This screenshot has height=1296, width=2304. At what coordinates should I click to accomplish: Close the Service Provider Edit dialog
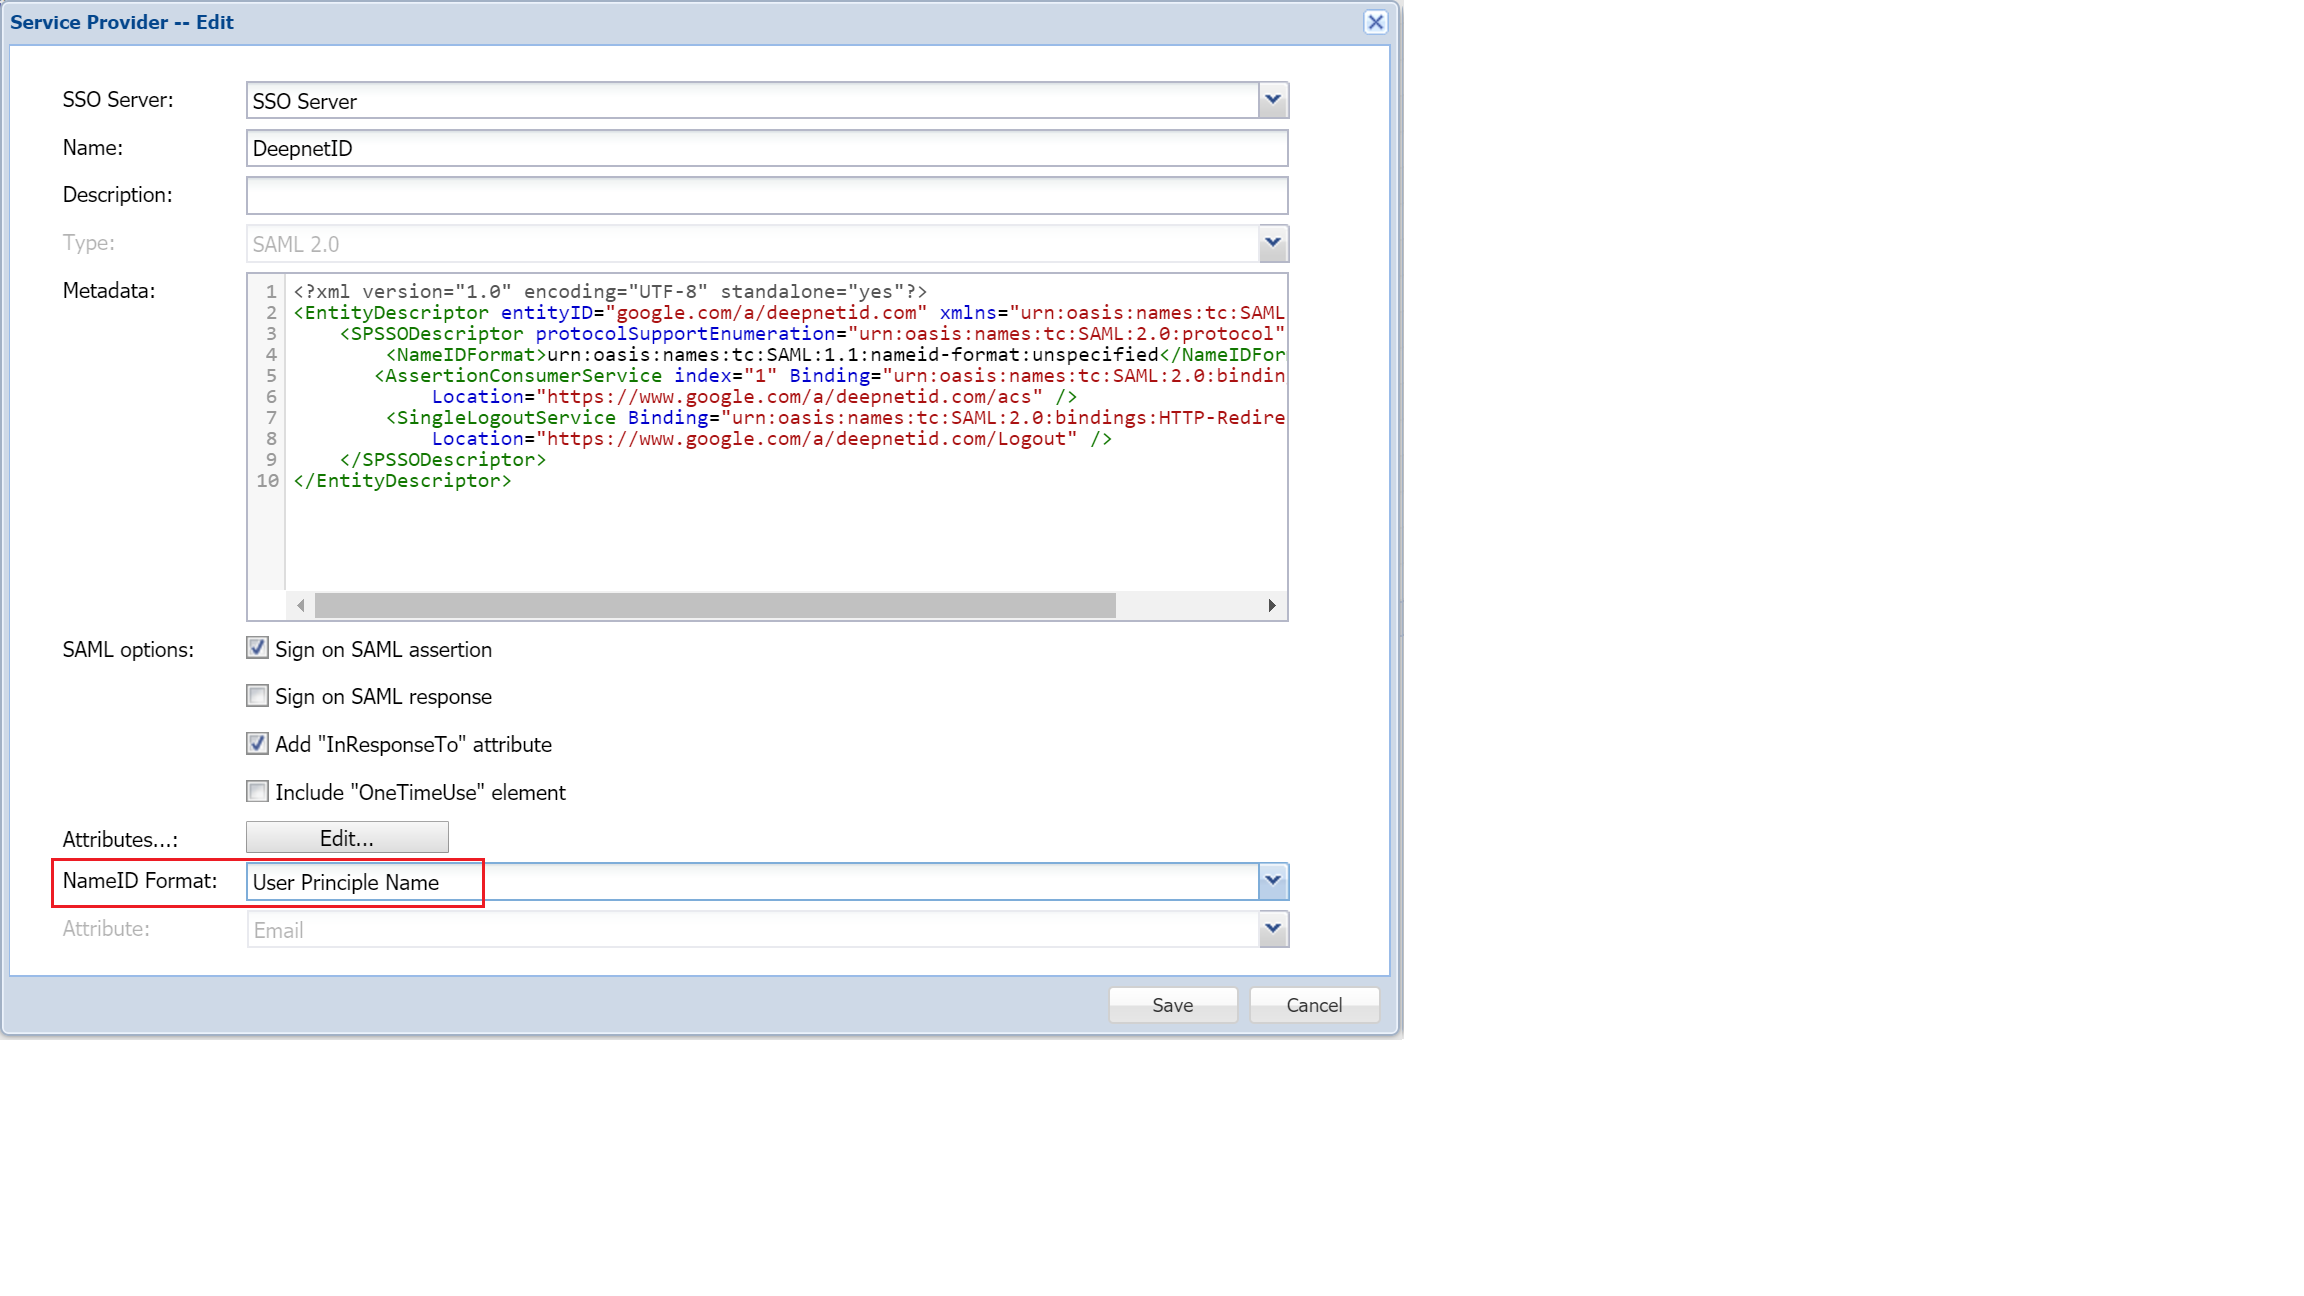coord(1375,22)
